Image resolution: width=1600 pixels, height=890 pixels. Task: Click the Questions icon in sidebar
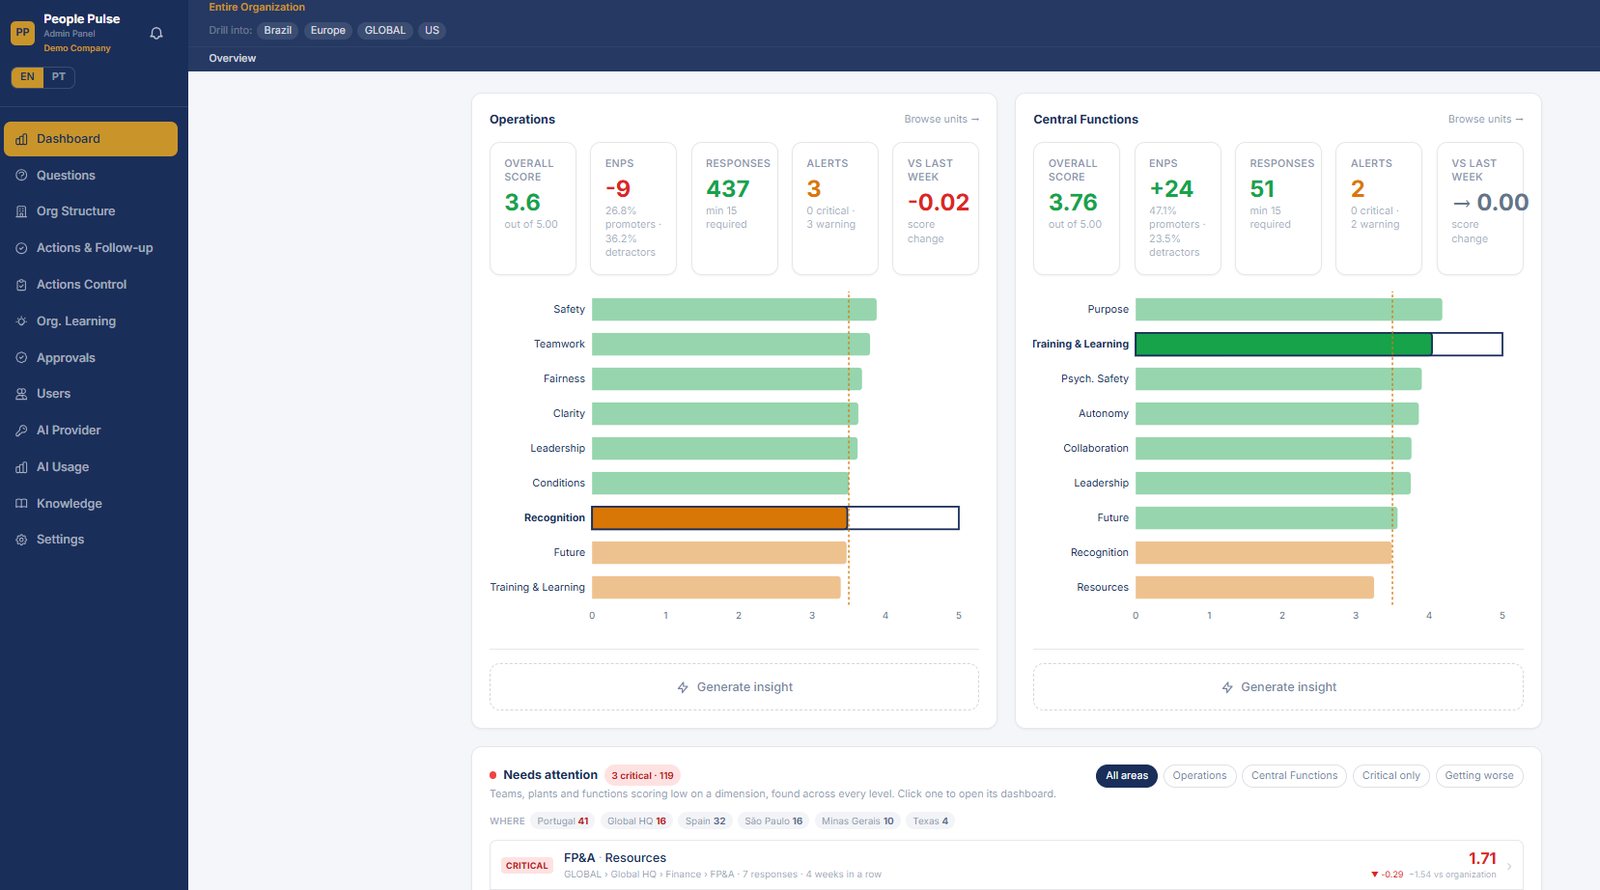[21, 175]
